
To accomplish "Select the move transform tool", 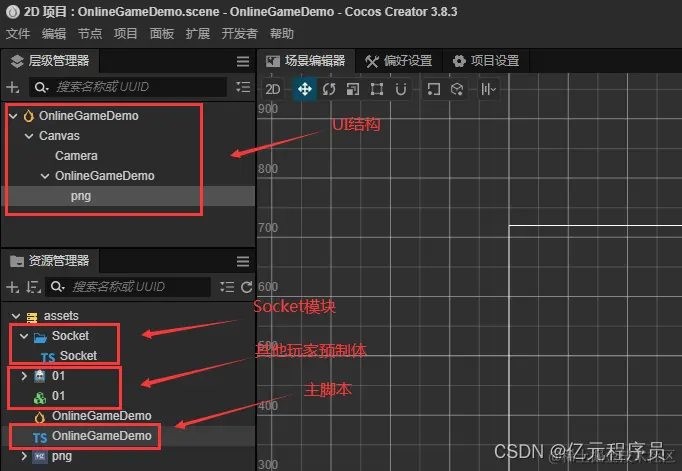I will coord(304,89).
